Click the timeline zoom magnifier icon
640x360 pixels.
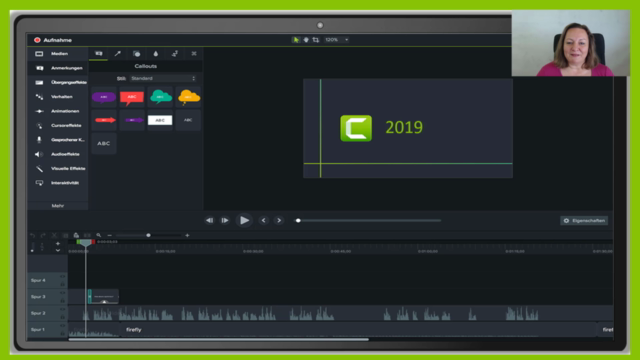[98, 235]
